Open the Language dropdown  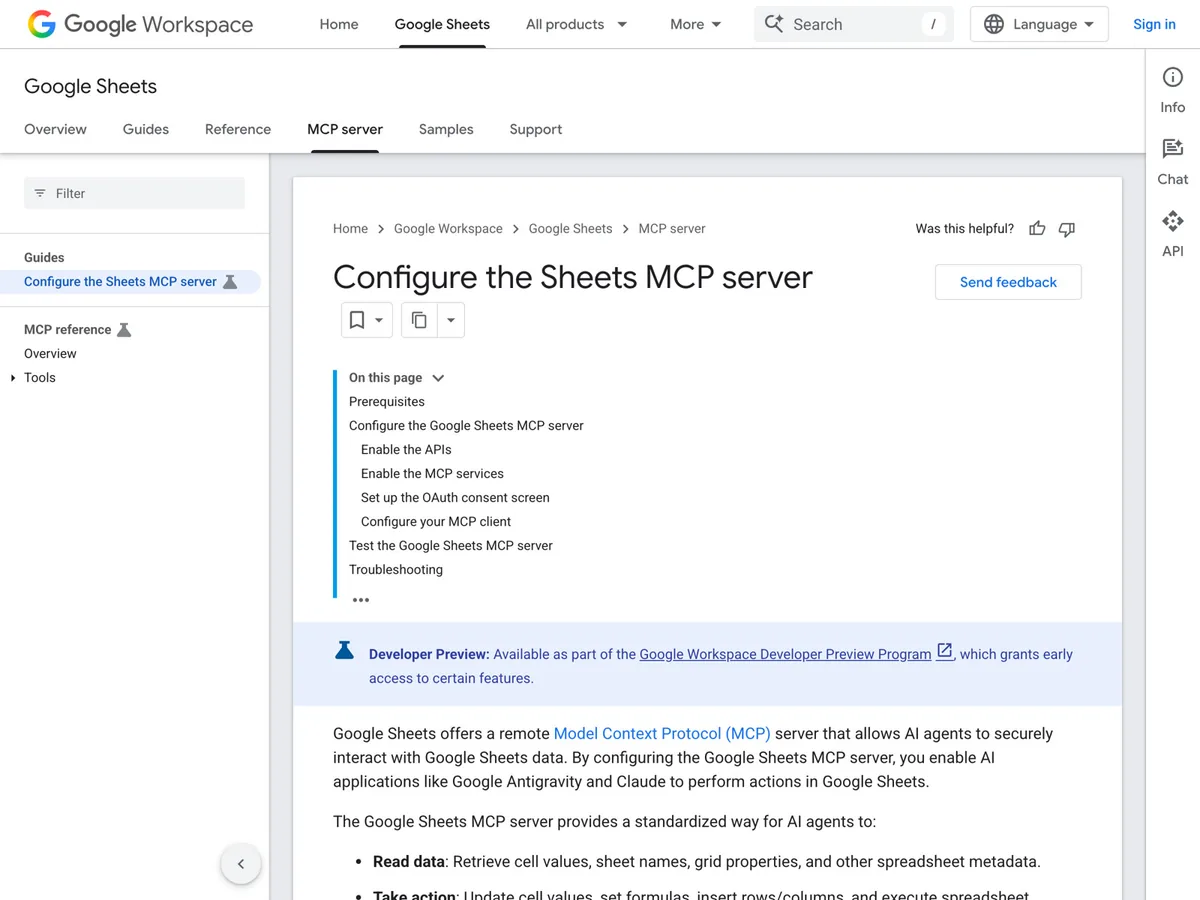[x=1039, y=24]
